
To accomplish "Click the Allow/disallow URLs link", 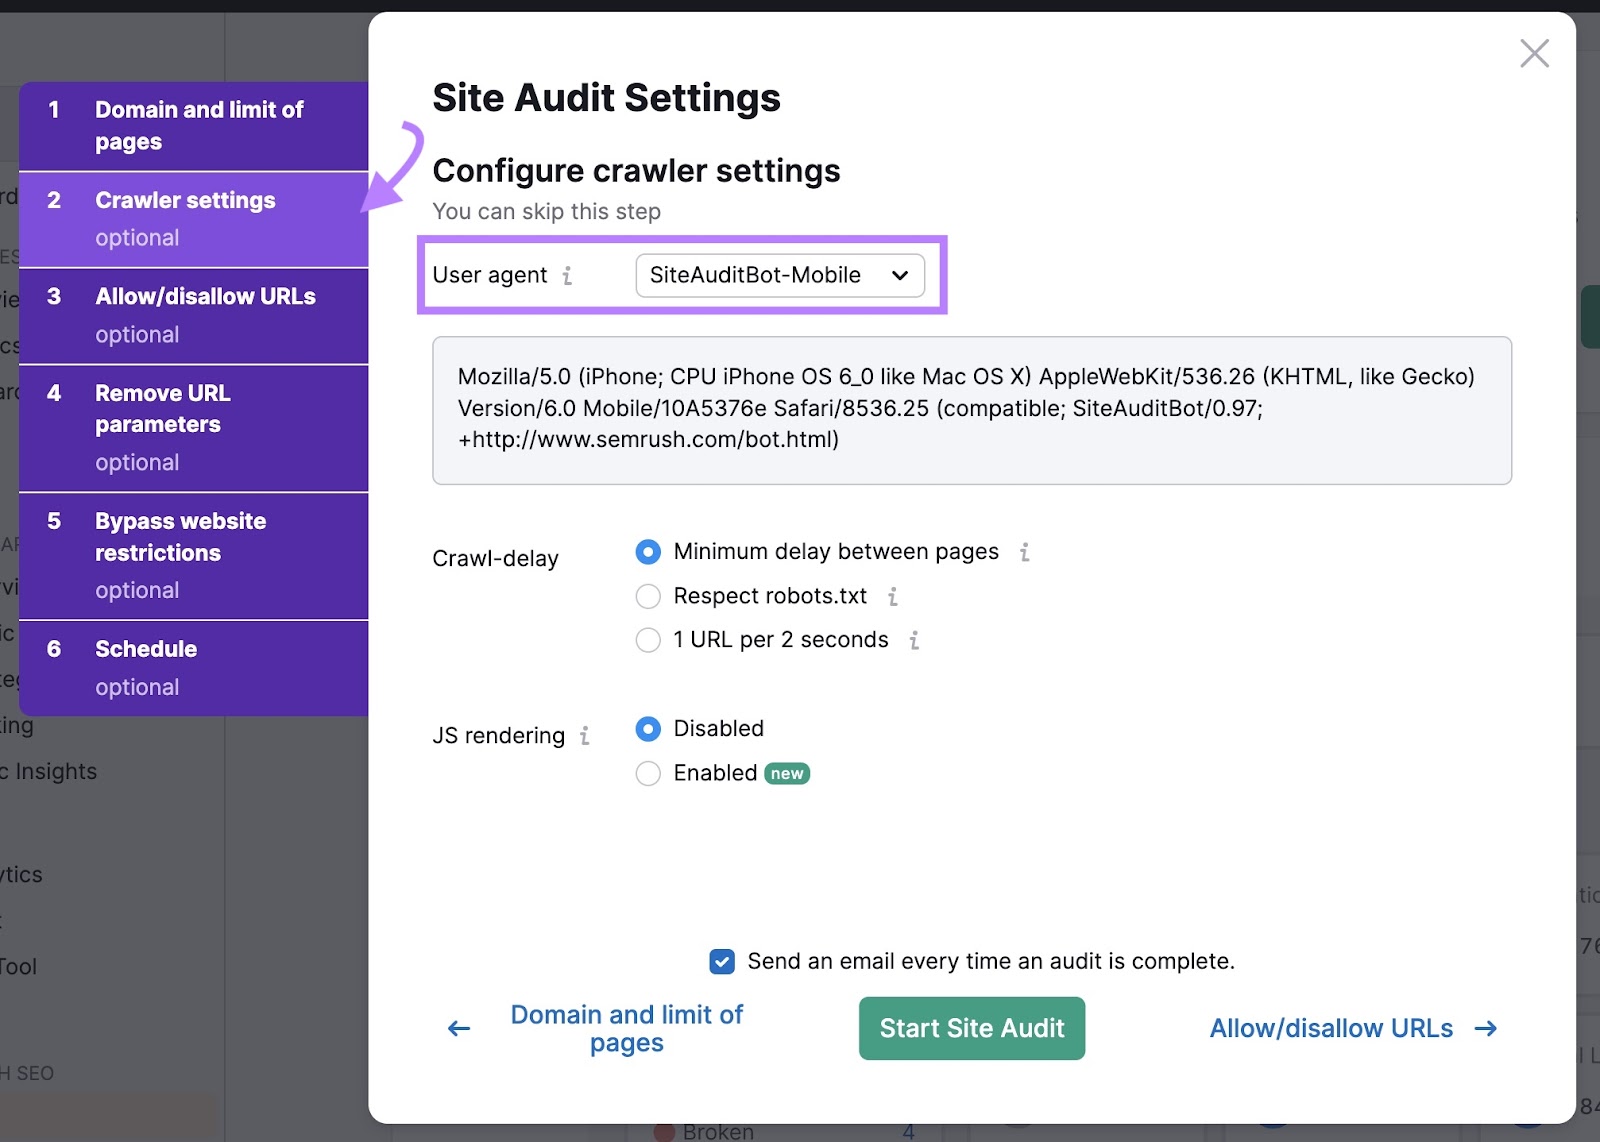I will [x=1330, y=1028].
